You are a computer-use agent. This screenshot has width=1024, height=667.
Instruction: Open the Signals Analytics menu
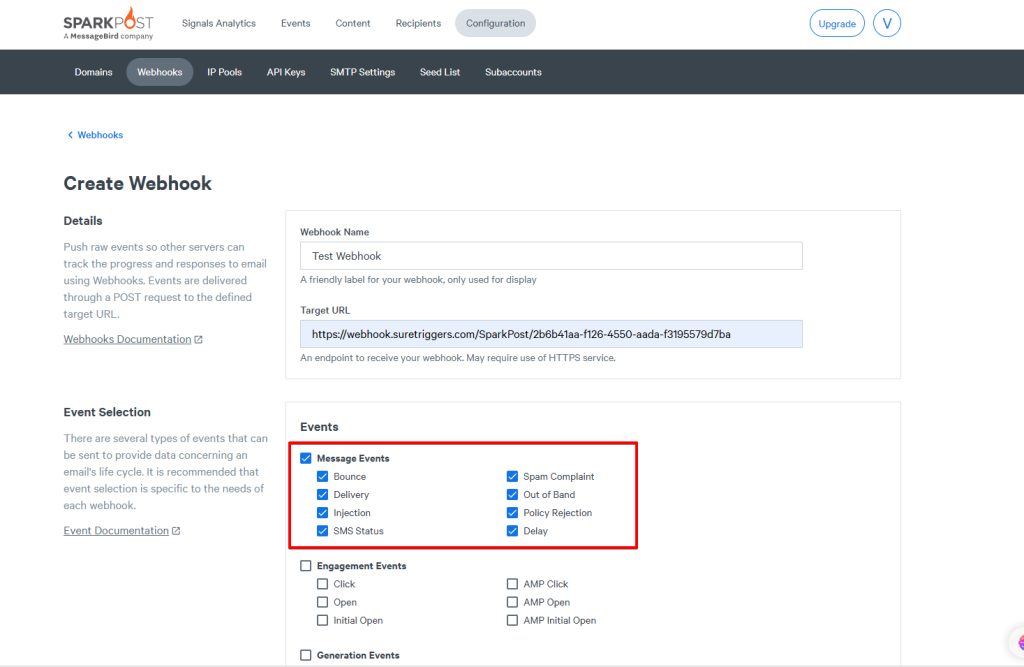(219, 24)
